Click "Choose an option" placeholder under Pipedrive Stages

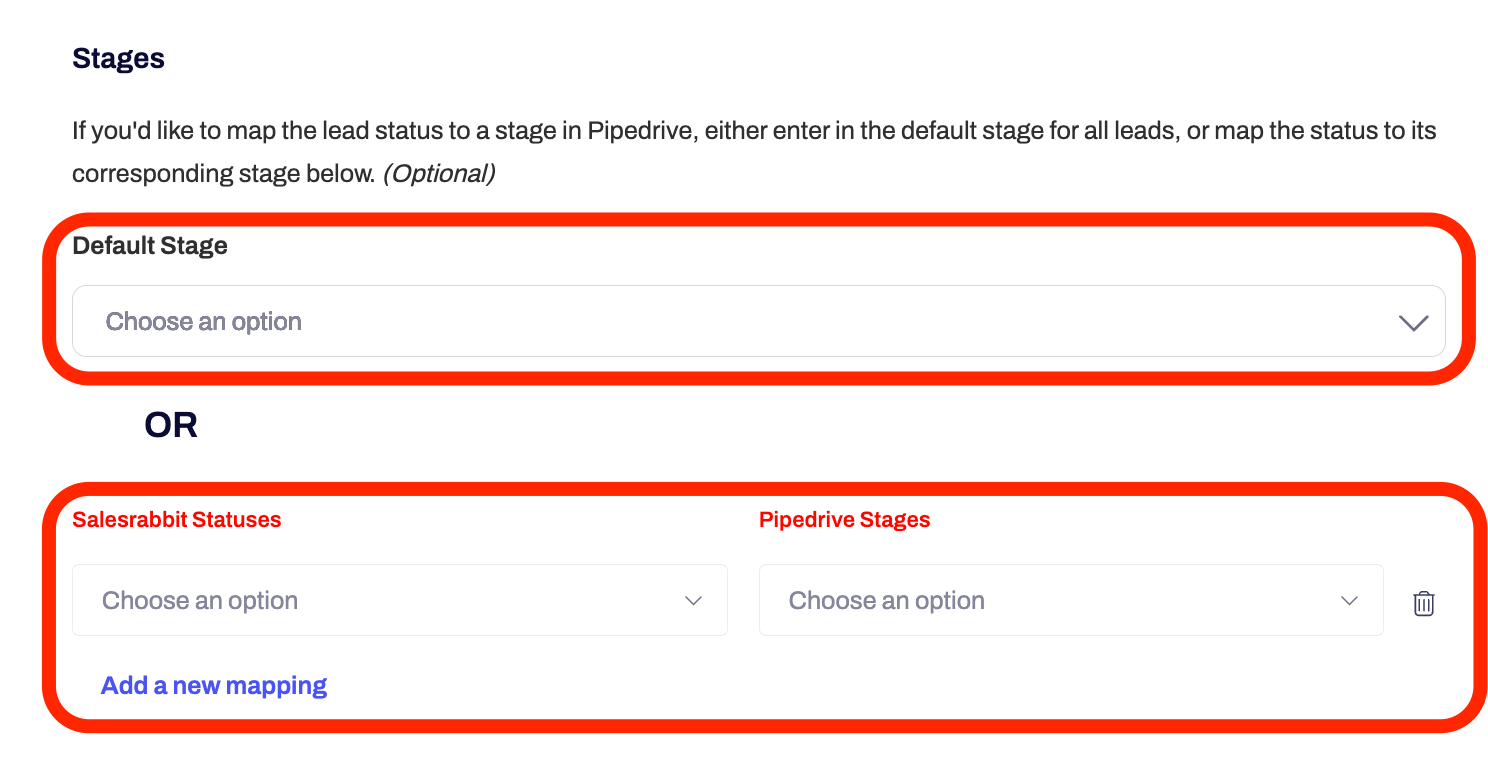point(886,601)
